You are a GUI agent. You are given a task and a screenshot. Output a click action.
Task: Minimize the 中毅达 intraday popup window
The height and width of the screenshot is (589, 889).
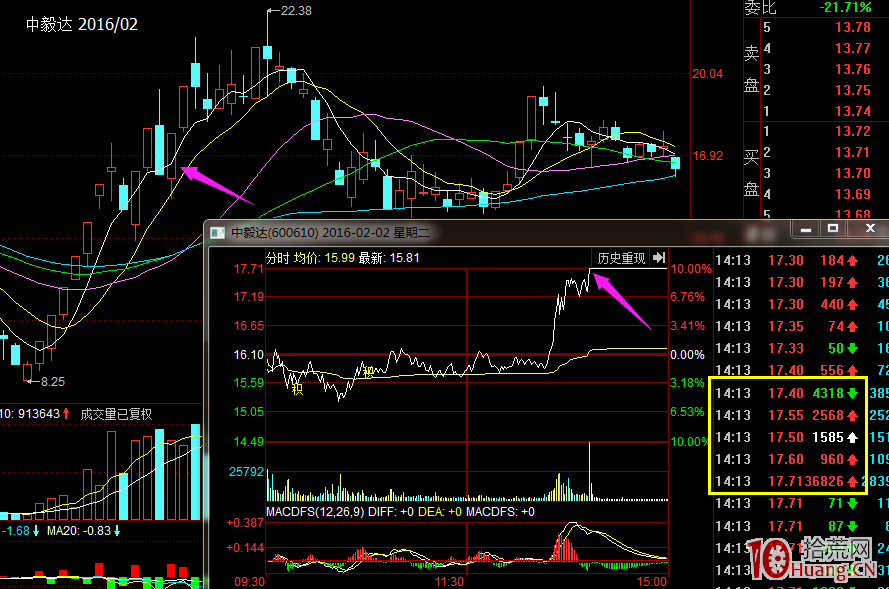click(806, 230)
